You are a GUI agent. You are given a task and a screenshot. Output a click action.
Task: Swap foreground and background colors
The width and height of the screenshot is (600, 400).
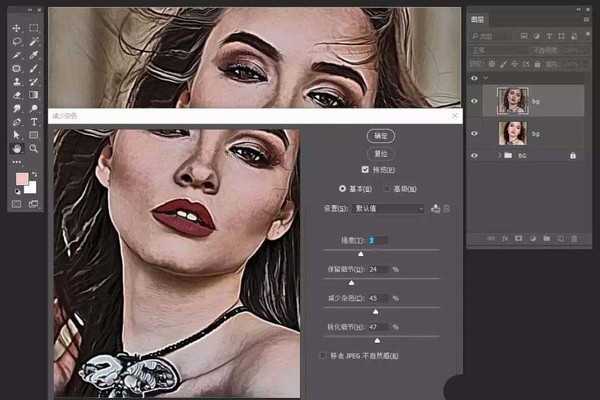tap(34, 175)
